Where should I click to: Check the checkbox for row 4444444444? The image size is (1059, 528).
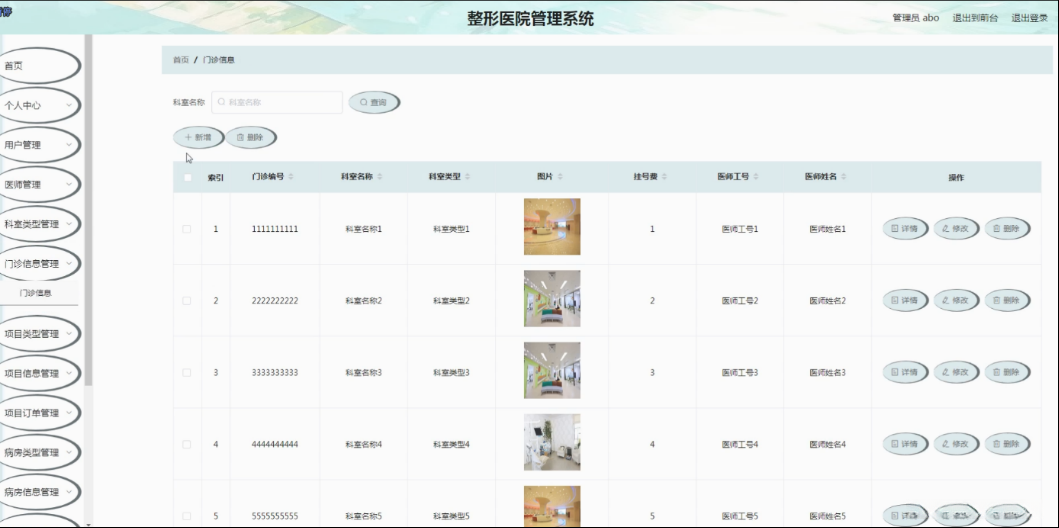click(x=186, y=444)
